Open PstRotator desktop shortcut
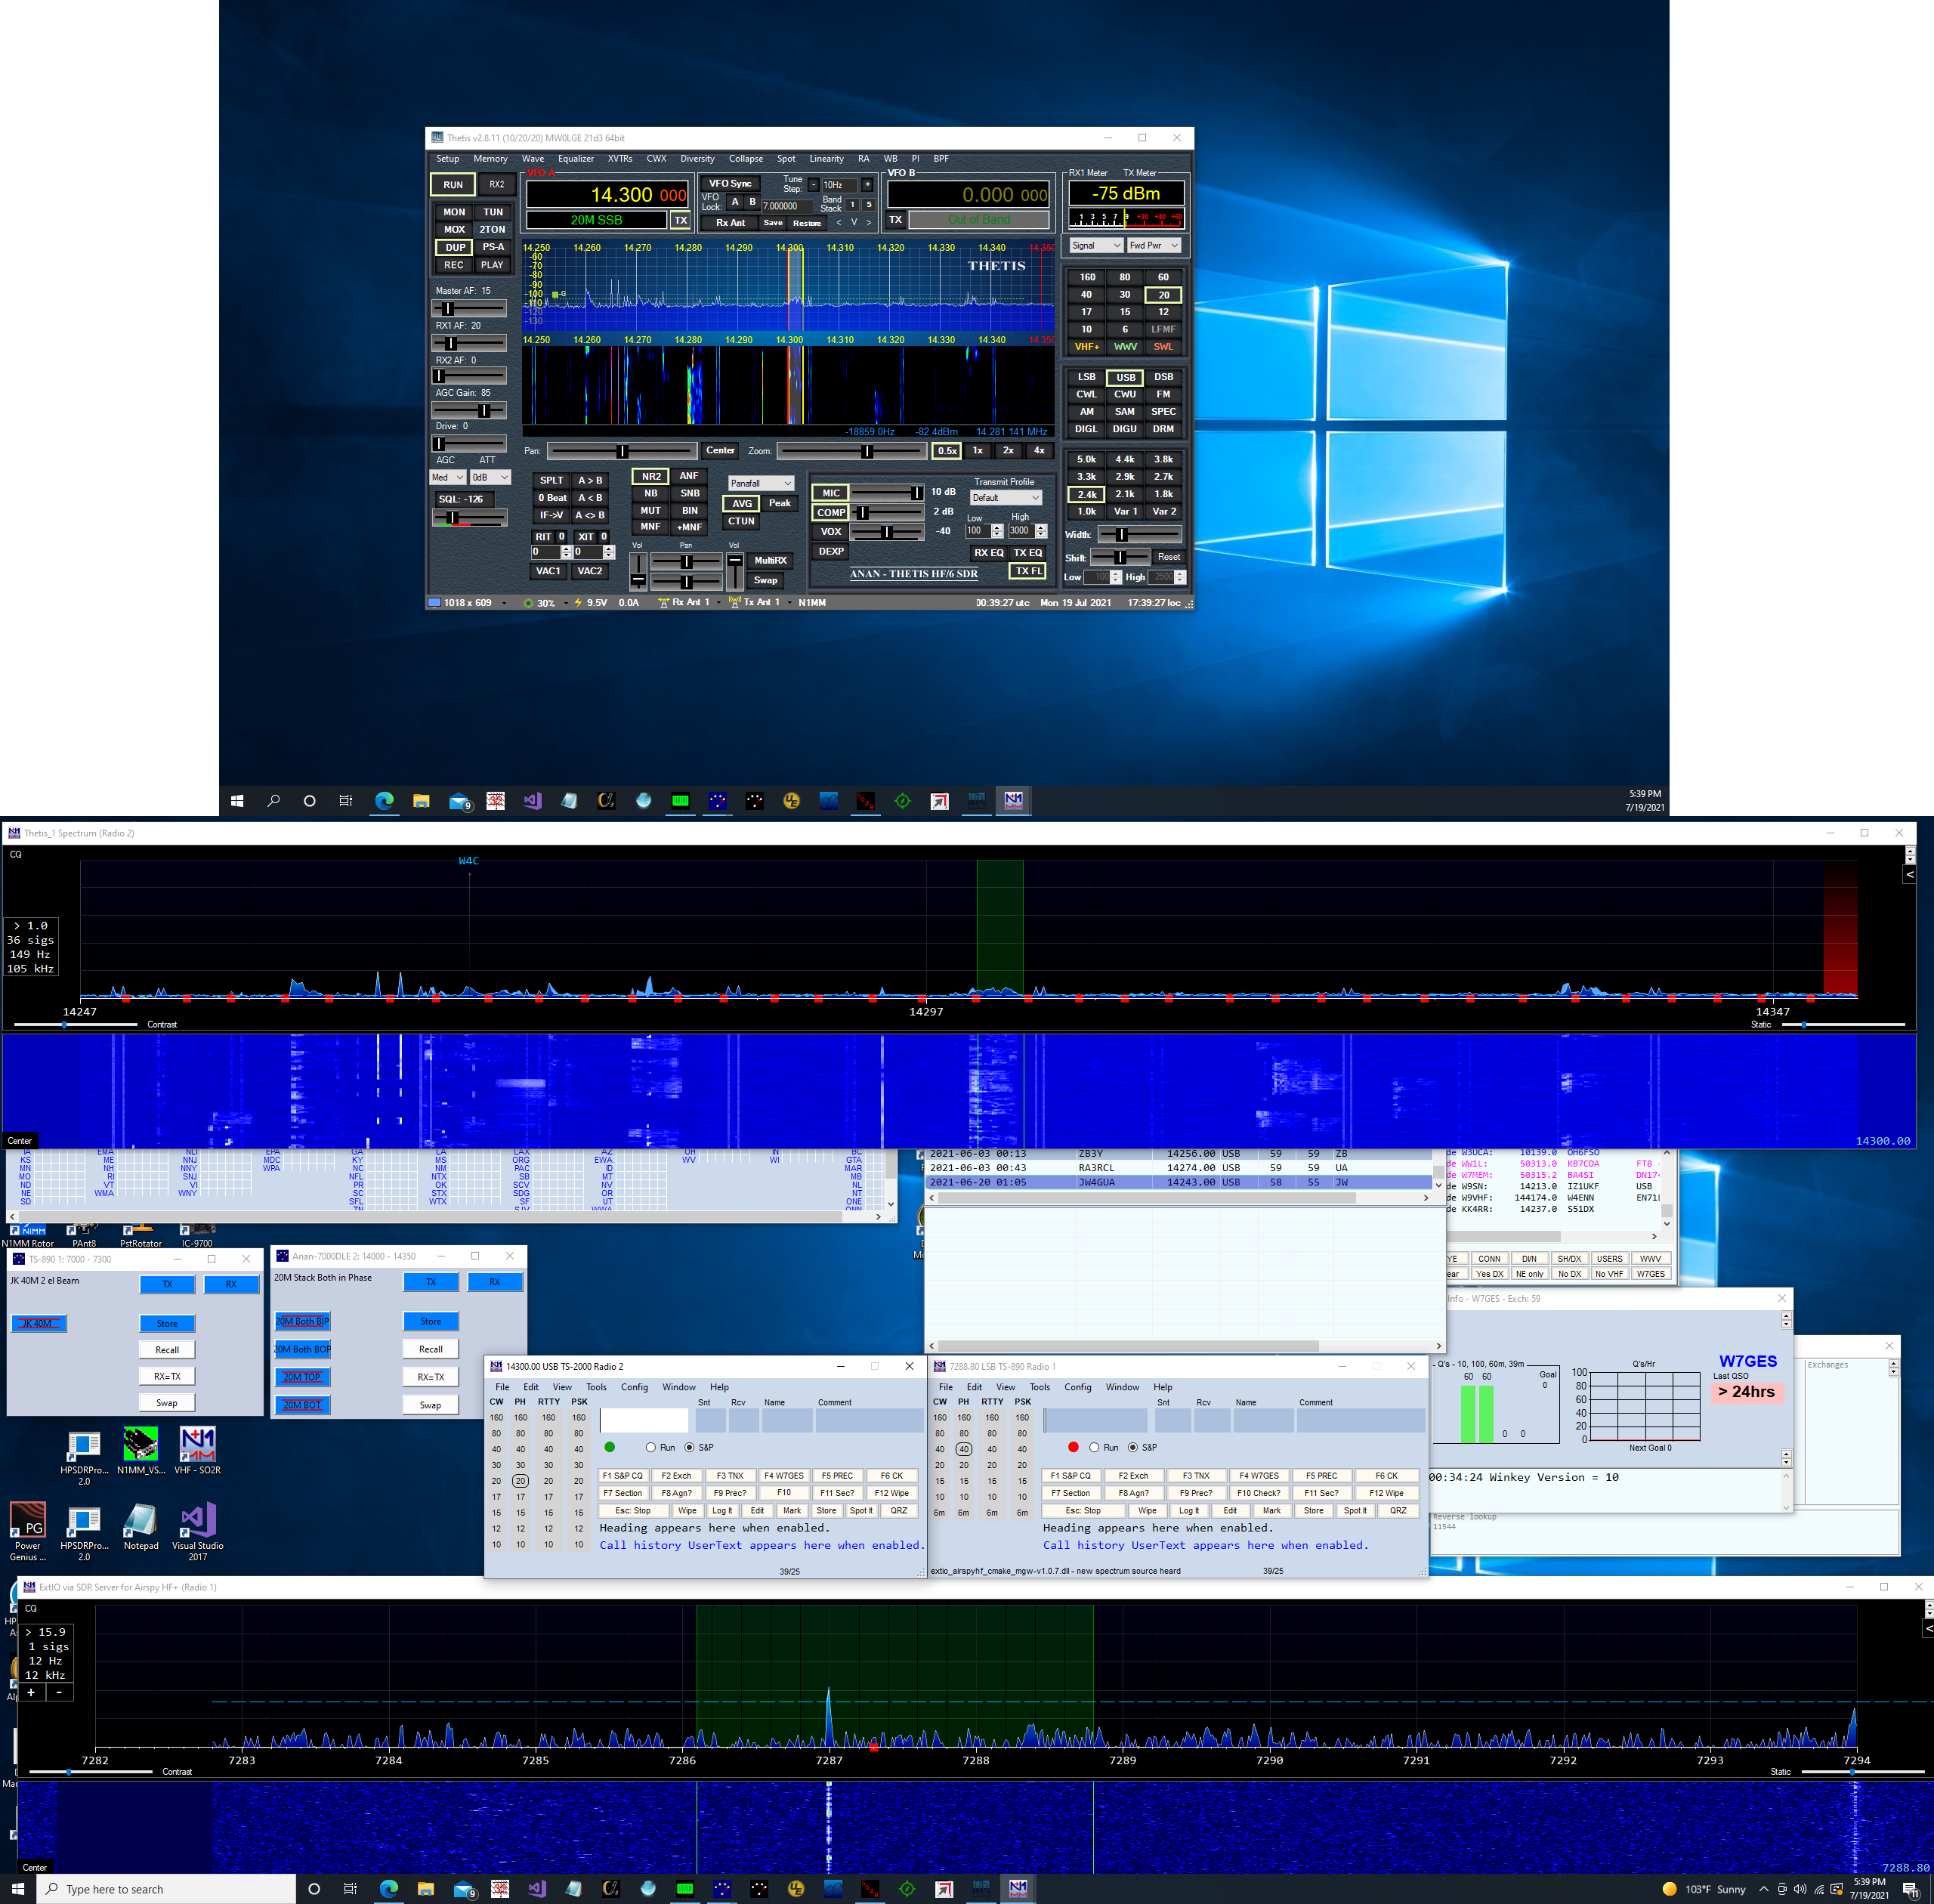The height and width of the screenshot is (1904, 1934). [141, 1236]
